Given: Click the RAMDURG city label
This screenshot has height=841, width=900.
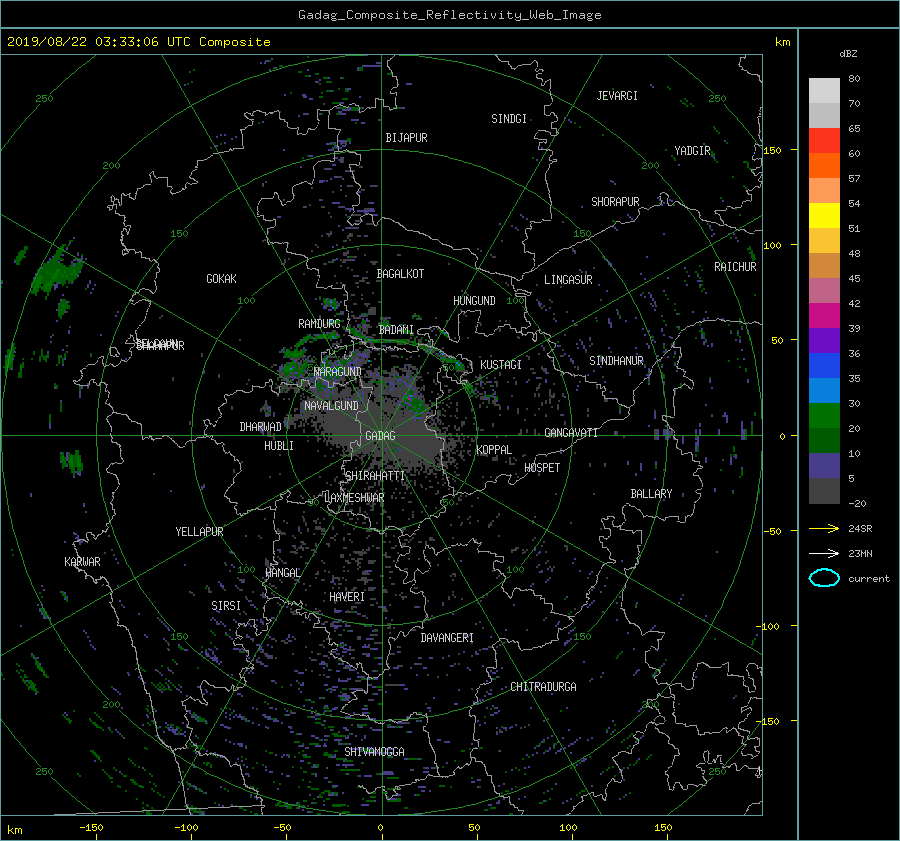Looking at the screenshot, I should [319, 324].
